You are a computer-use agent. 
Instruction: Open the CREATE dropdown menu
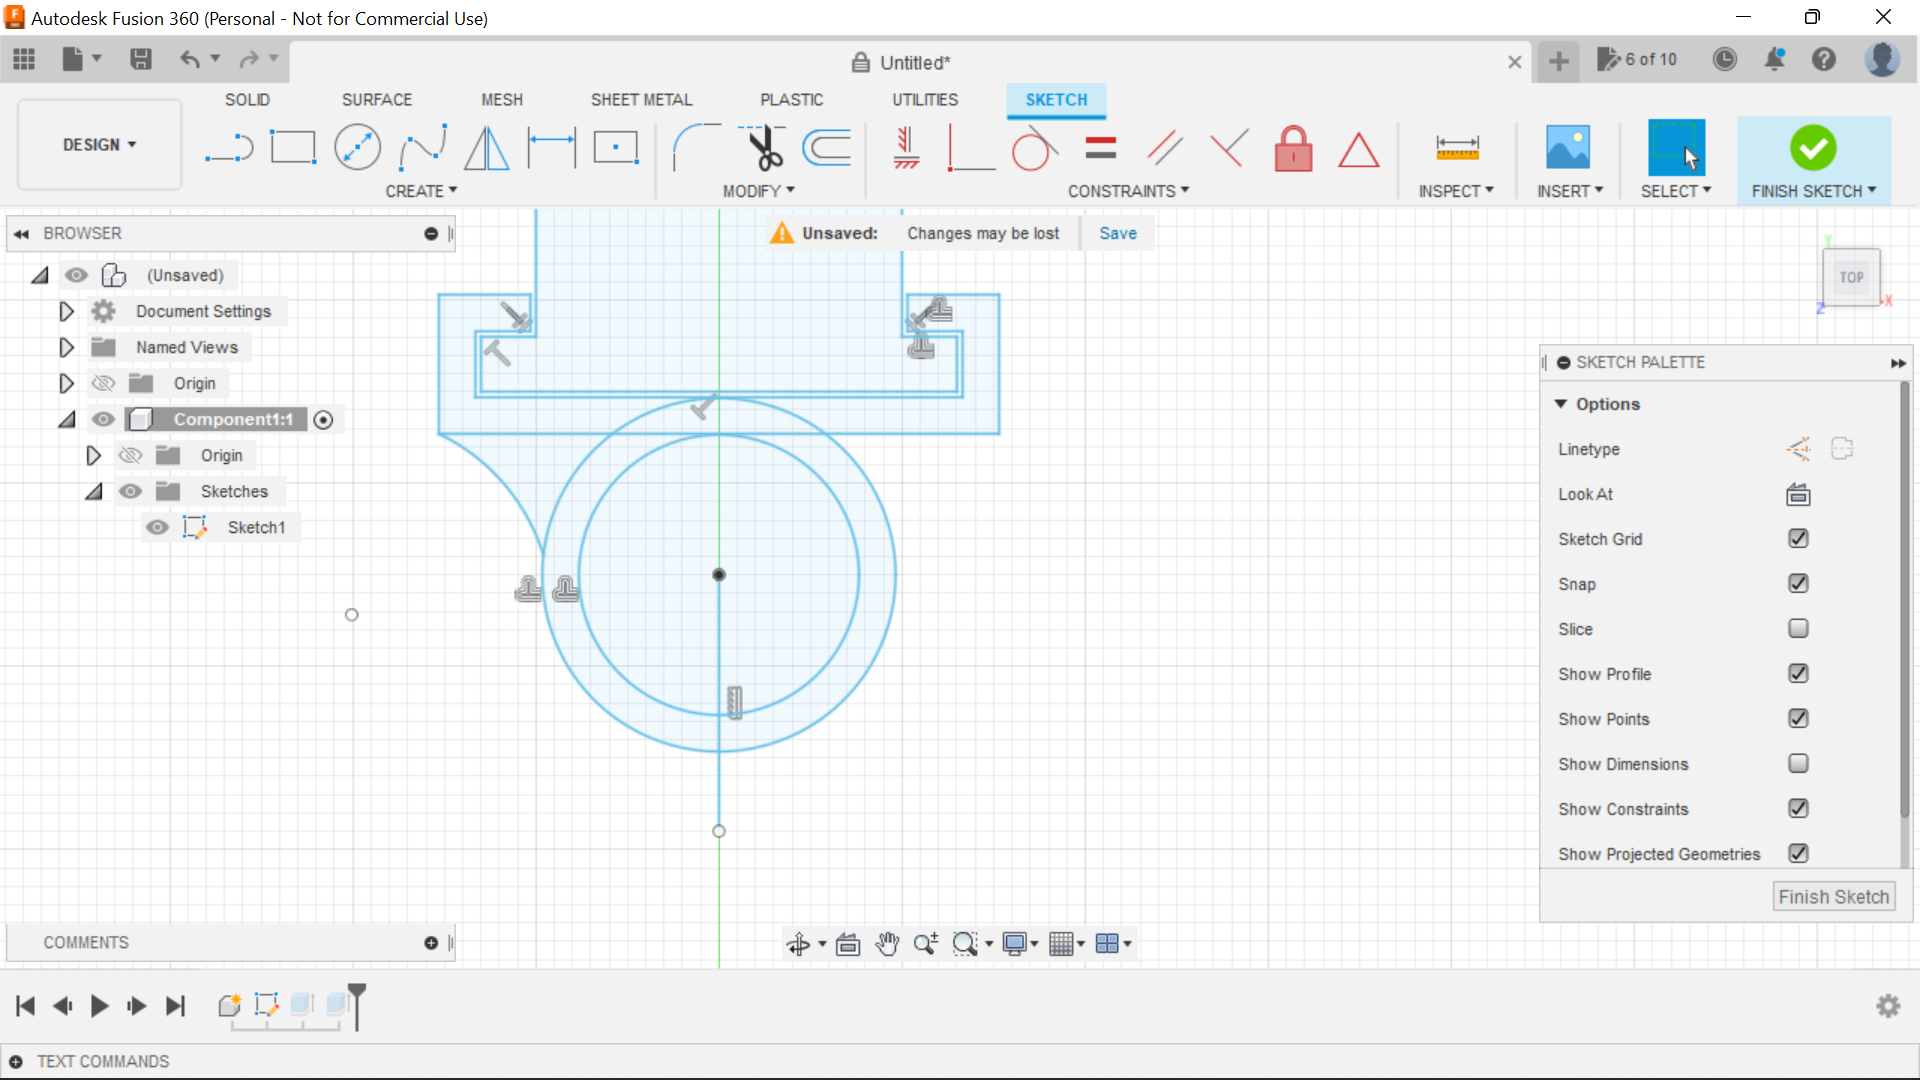tap(421, 191)
